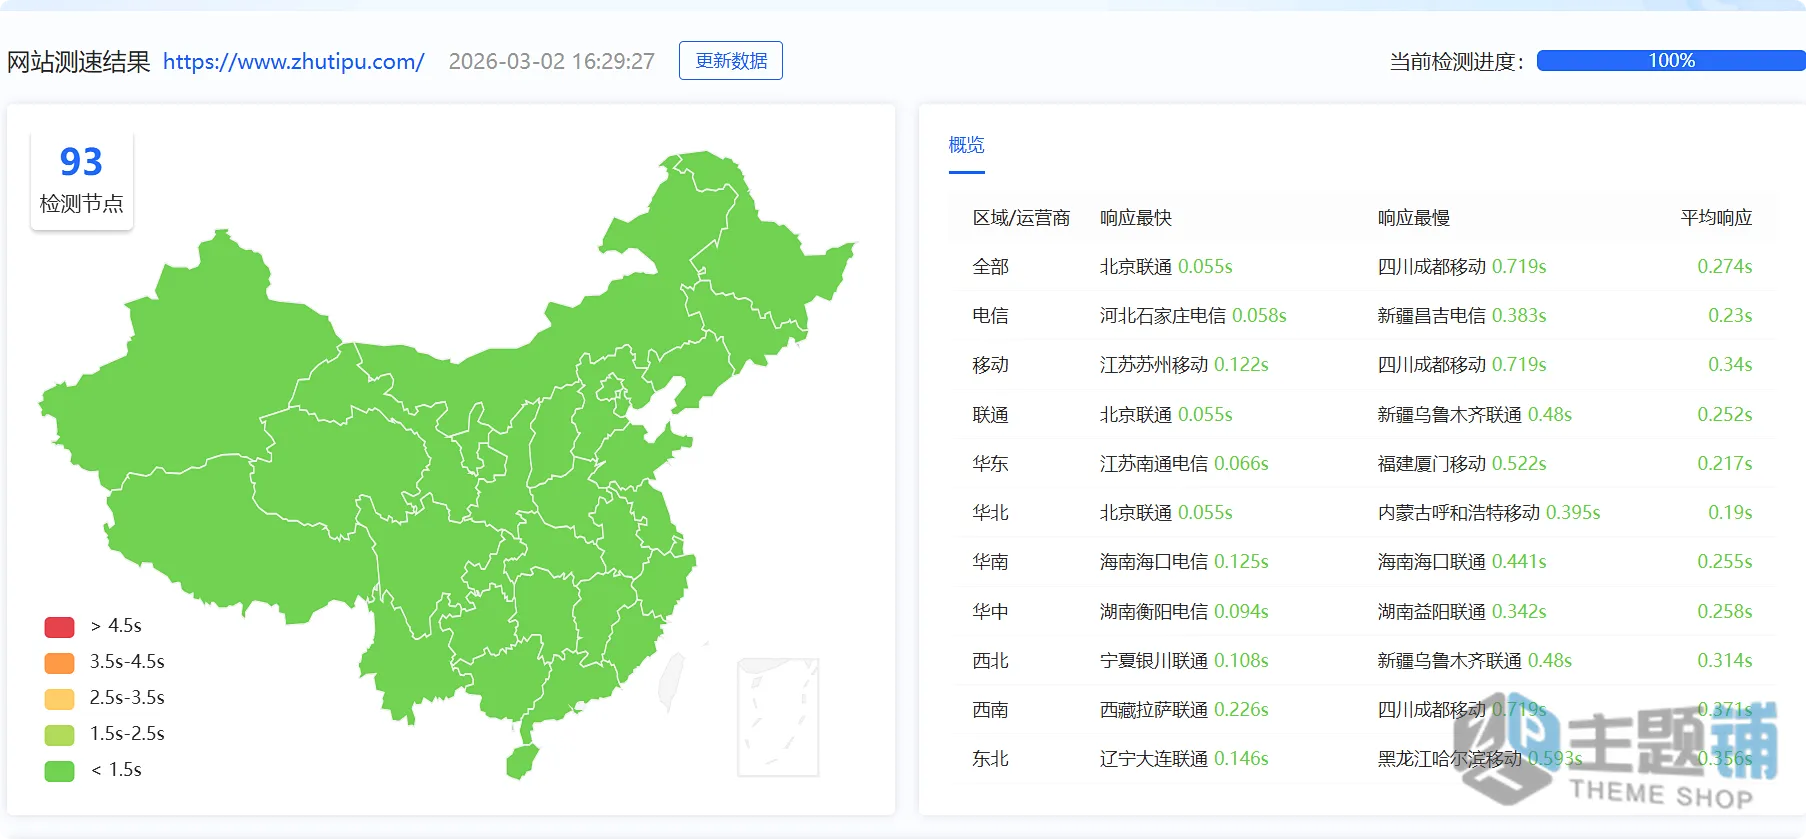Click the 更新数据 refresh button
1806x839 pixels.
pyautogui.click(x=731, y=60)
